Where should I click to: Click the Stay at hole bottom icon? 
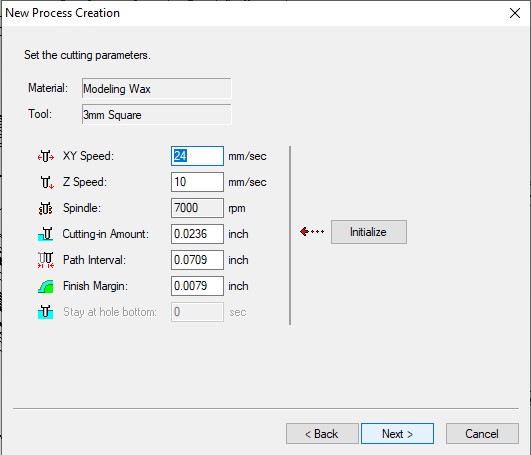coord(45,312)
